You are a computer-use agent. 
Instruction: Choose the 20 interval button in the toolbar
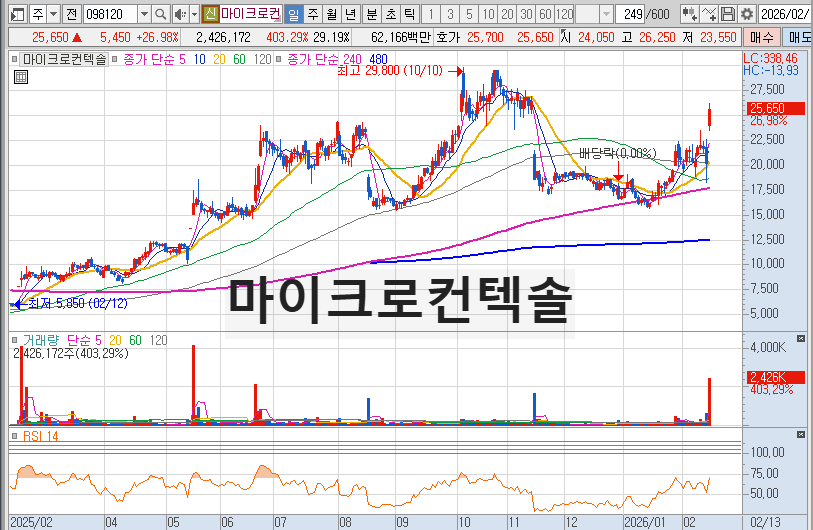pyautogui.click(x=508, y=14)
